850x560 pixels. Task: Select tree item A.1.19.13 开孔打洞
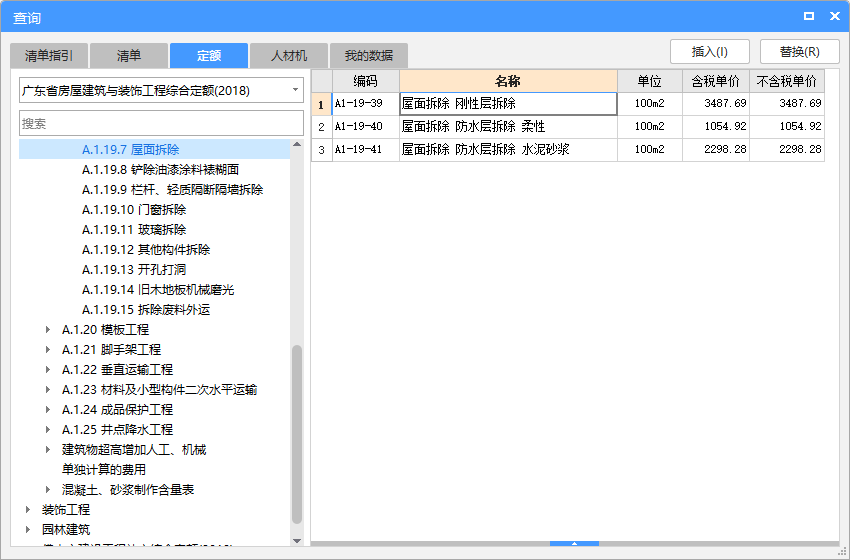pyautogui.click(x=134, y=270)
